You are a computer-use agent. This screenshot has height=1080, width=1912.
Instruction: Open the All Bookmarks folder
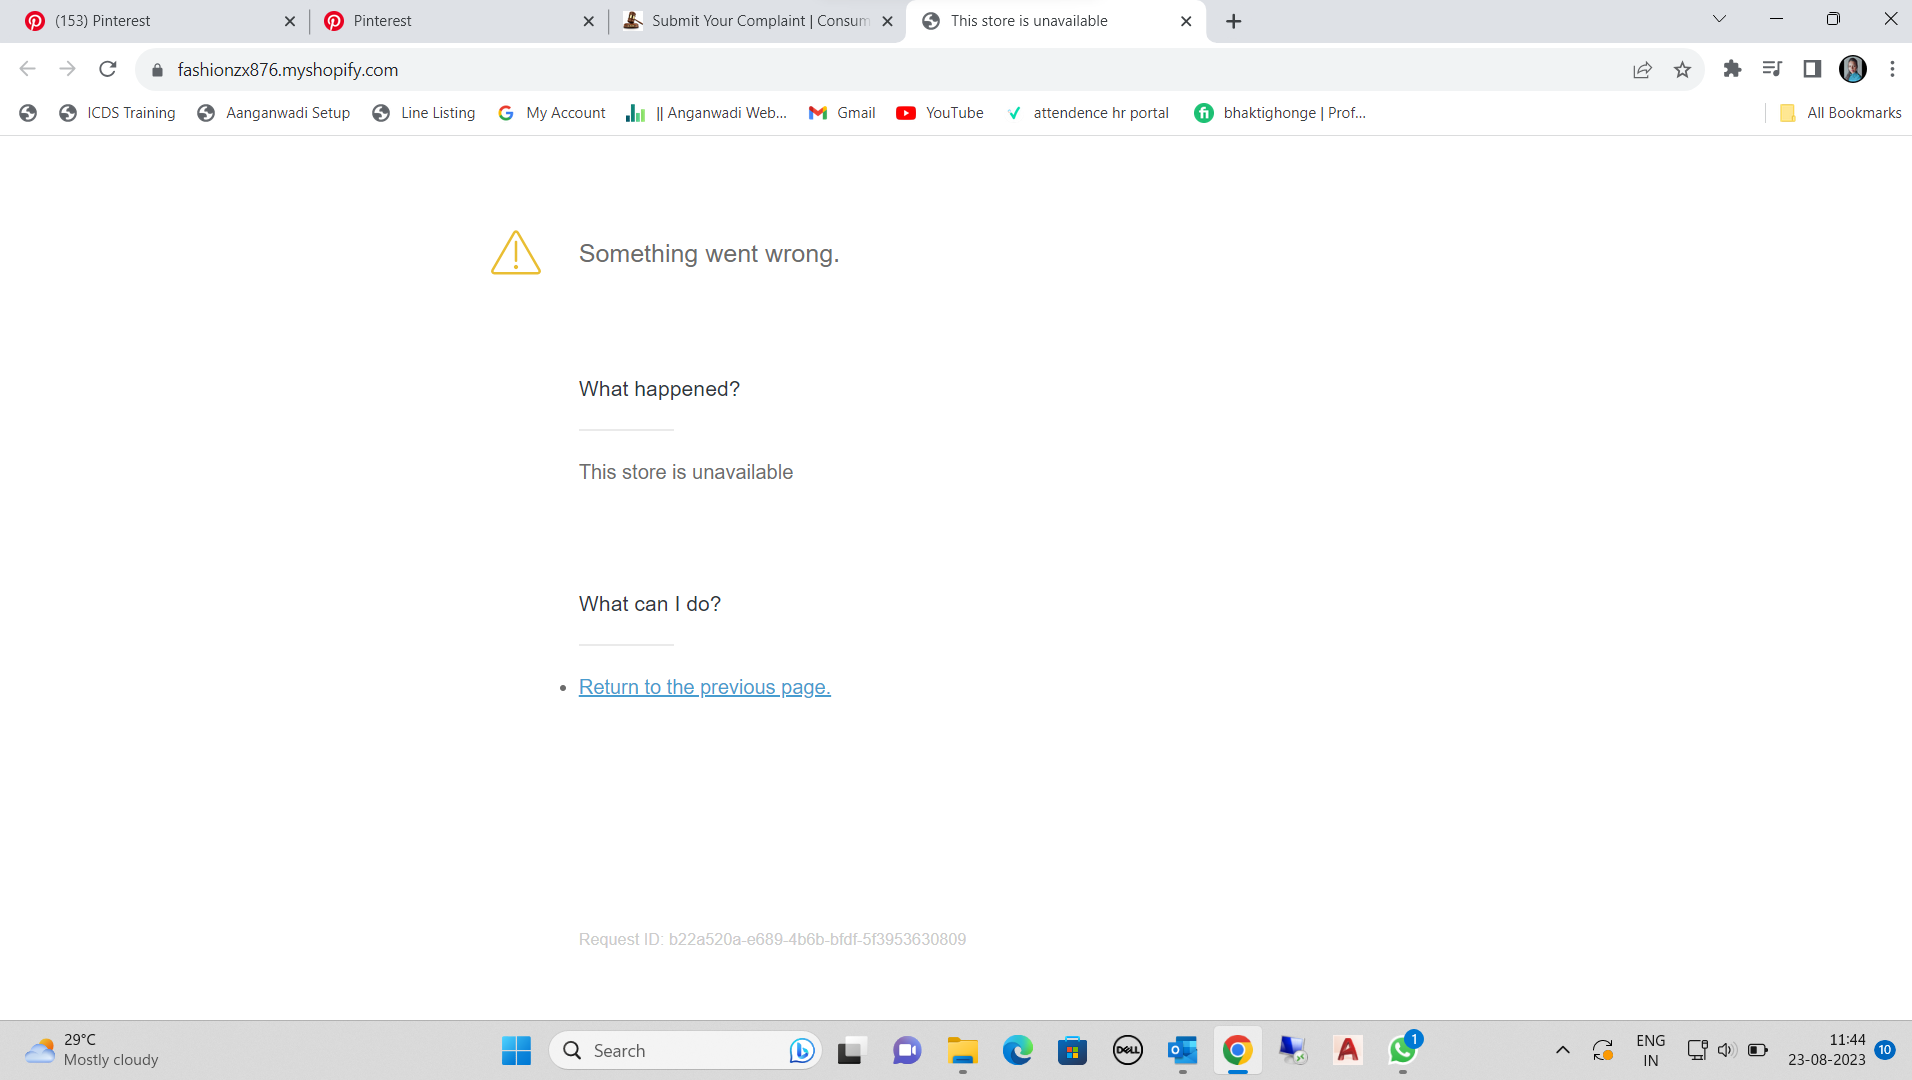(1841, 113)
